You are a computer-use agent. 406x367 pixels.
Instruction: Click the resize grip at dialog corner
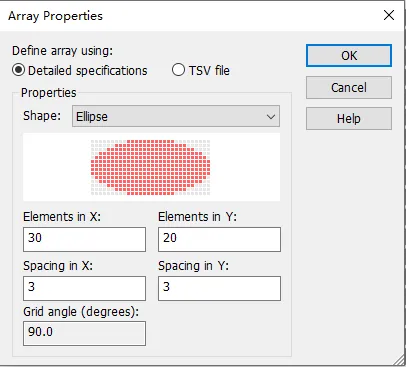(399, 360)
